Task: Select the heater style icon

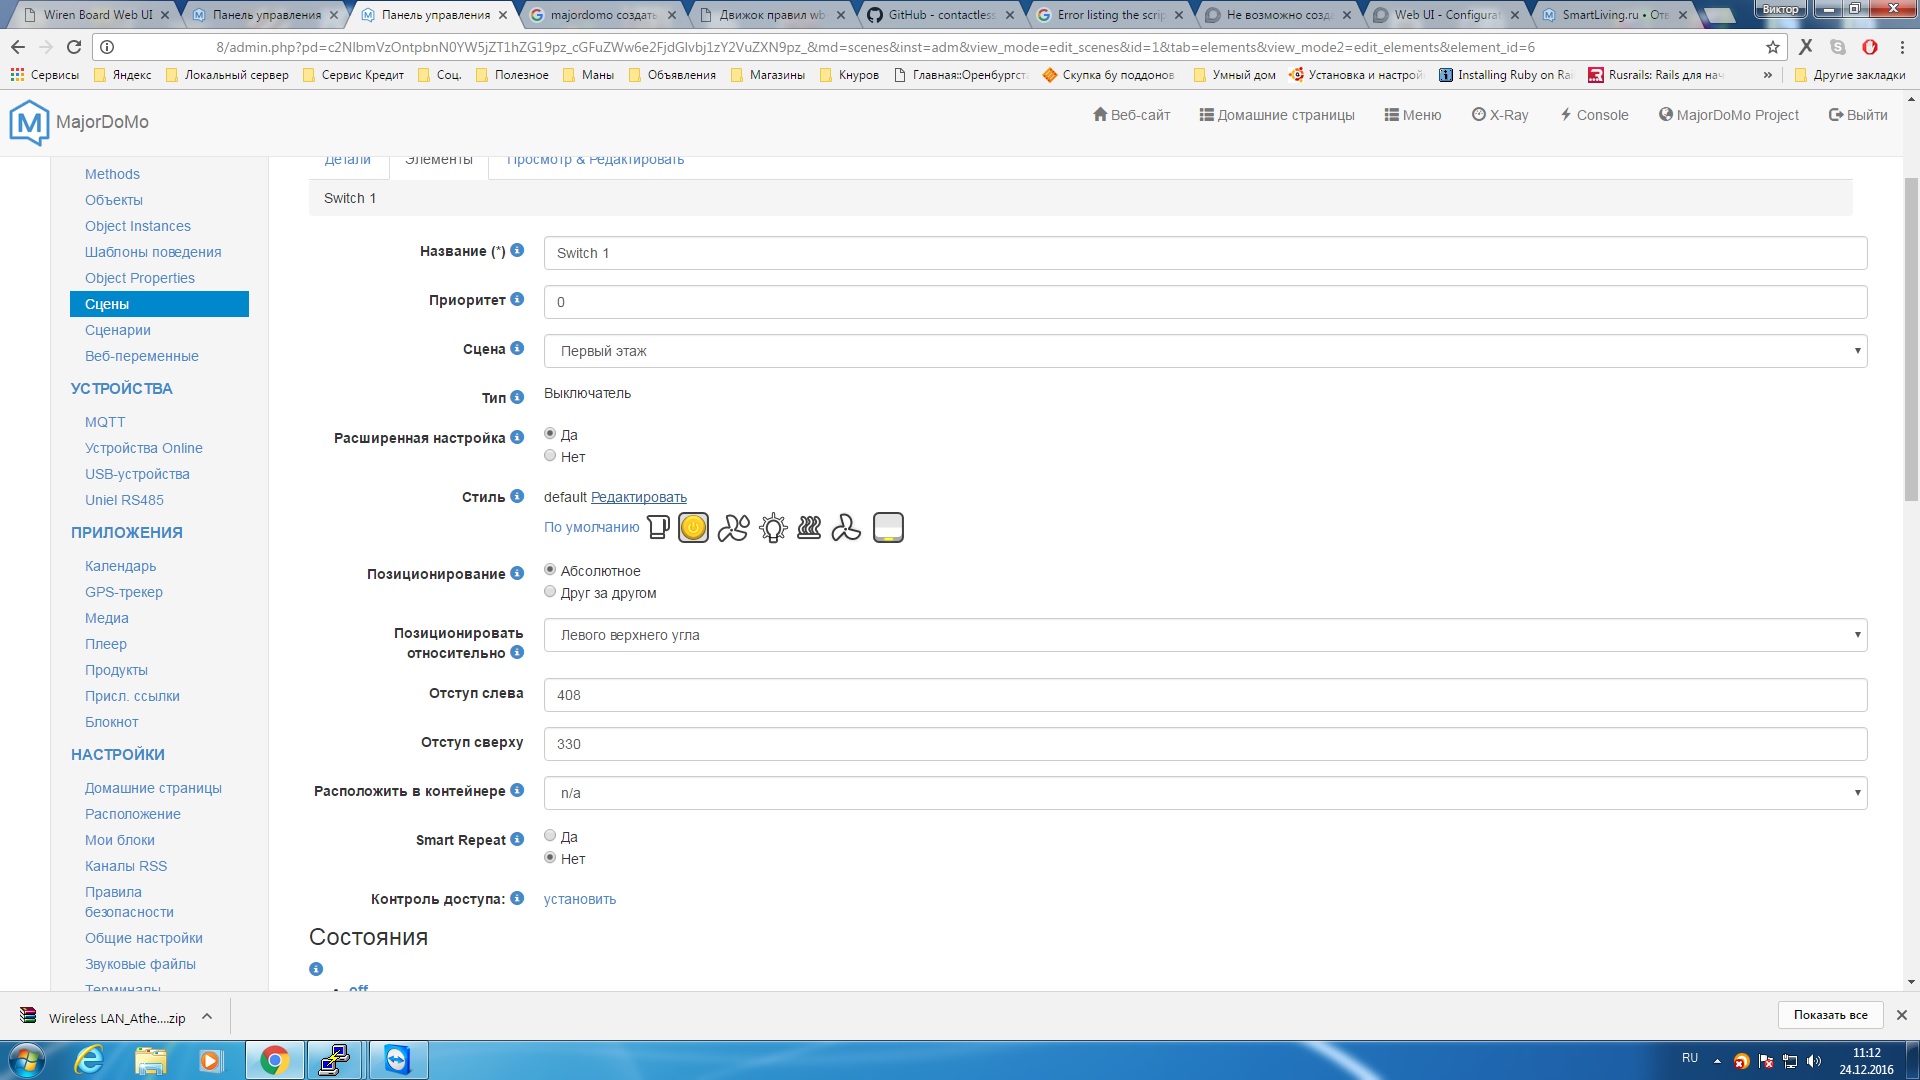Action: point(809,527)
